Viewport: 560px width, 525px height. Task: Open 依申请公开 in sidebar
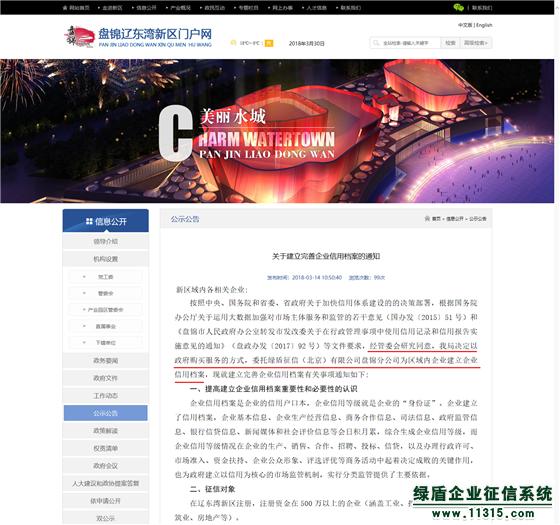(106, 501)
